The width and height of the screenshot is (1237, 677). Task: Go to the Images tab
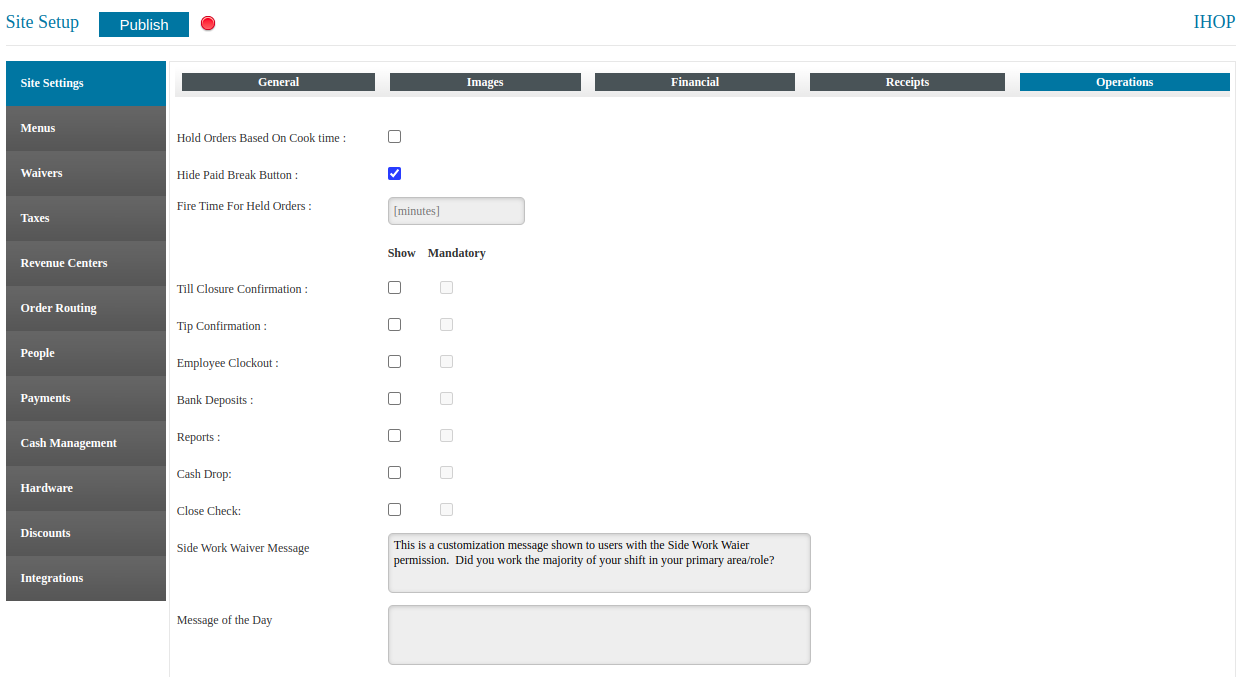pyautogui.click(x=485, y=82)
